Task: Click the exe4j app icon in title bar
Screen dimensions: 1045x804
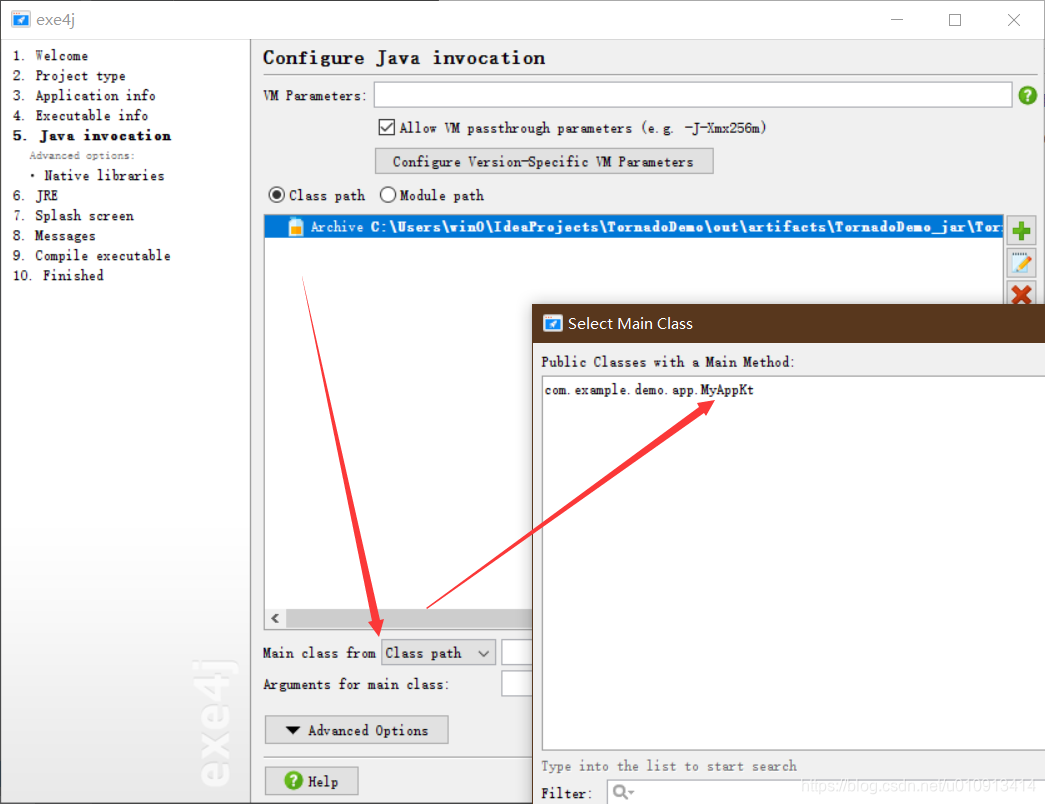Action: 21,19
